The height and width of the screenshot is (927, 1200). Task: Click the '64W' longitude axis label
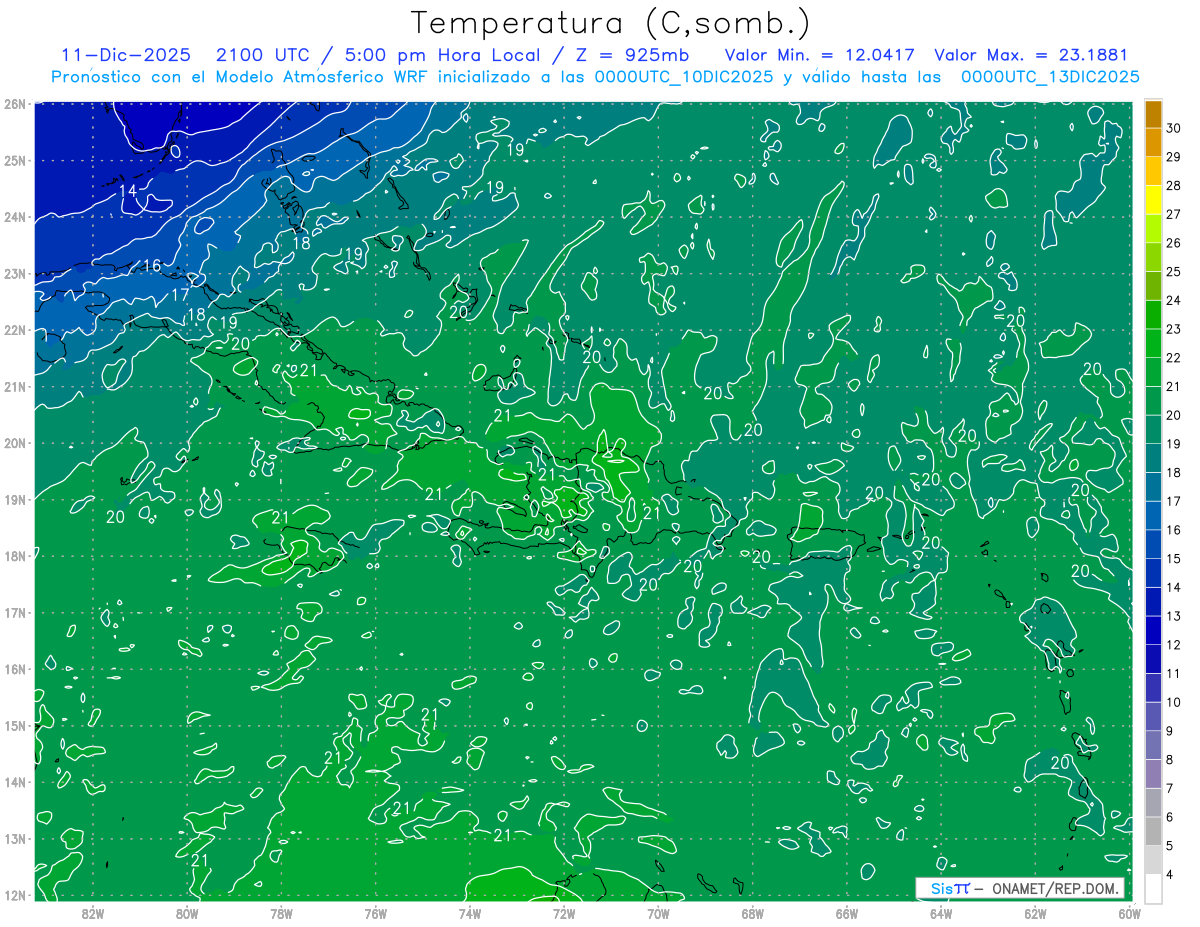pyautogui.click(x=941, y=912)
